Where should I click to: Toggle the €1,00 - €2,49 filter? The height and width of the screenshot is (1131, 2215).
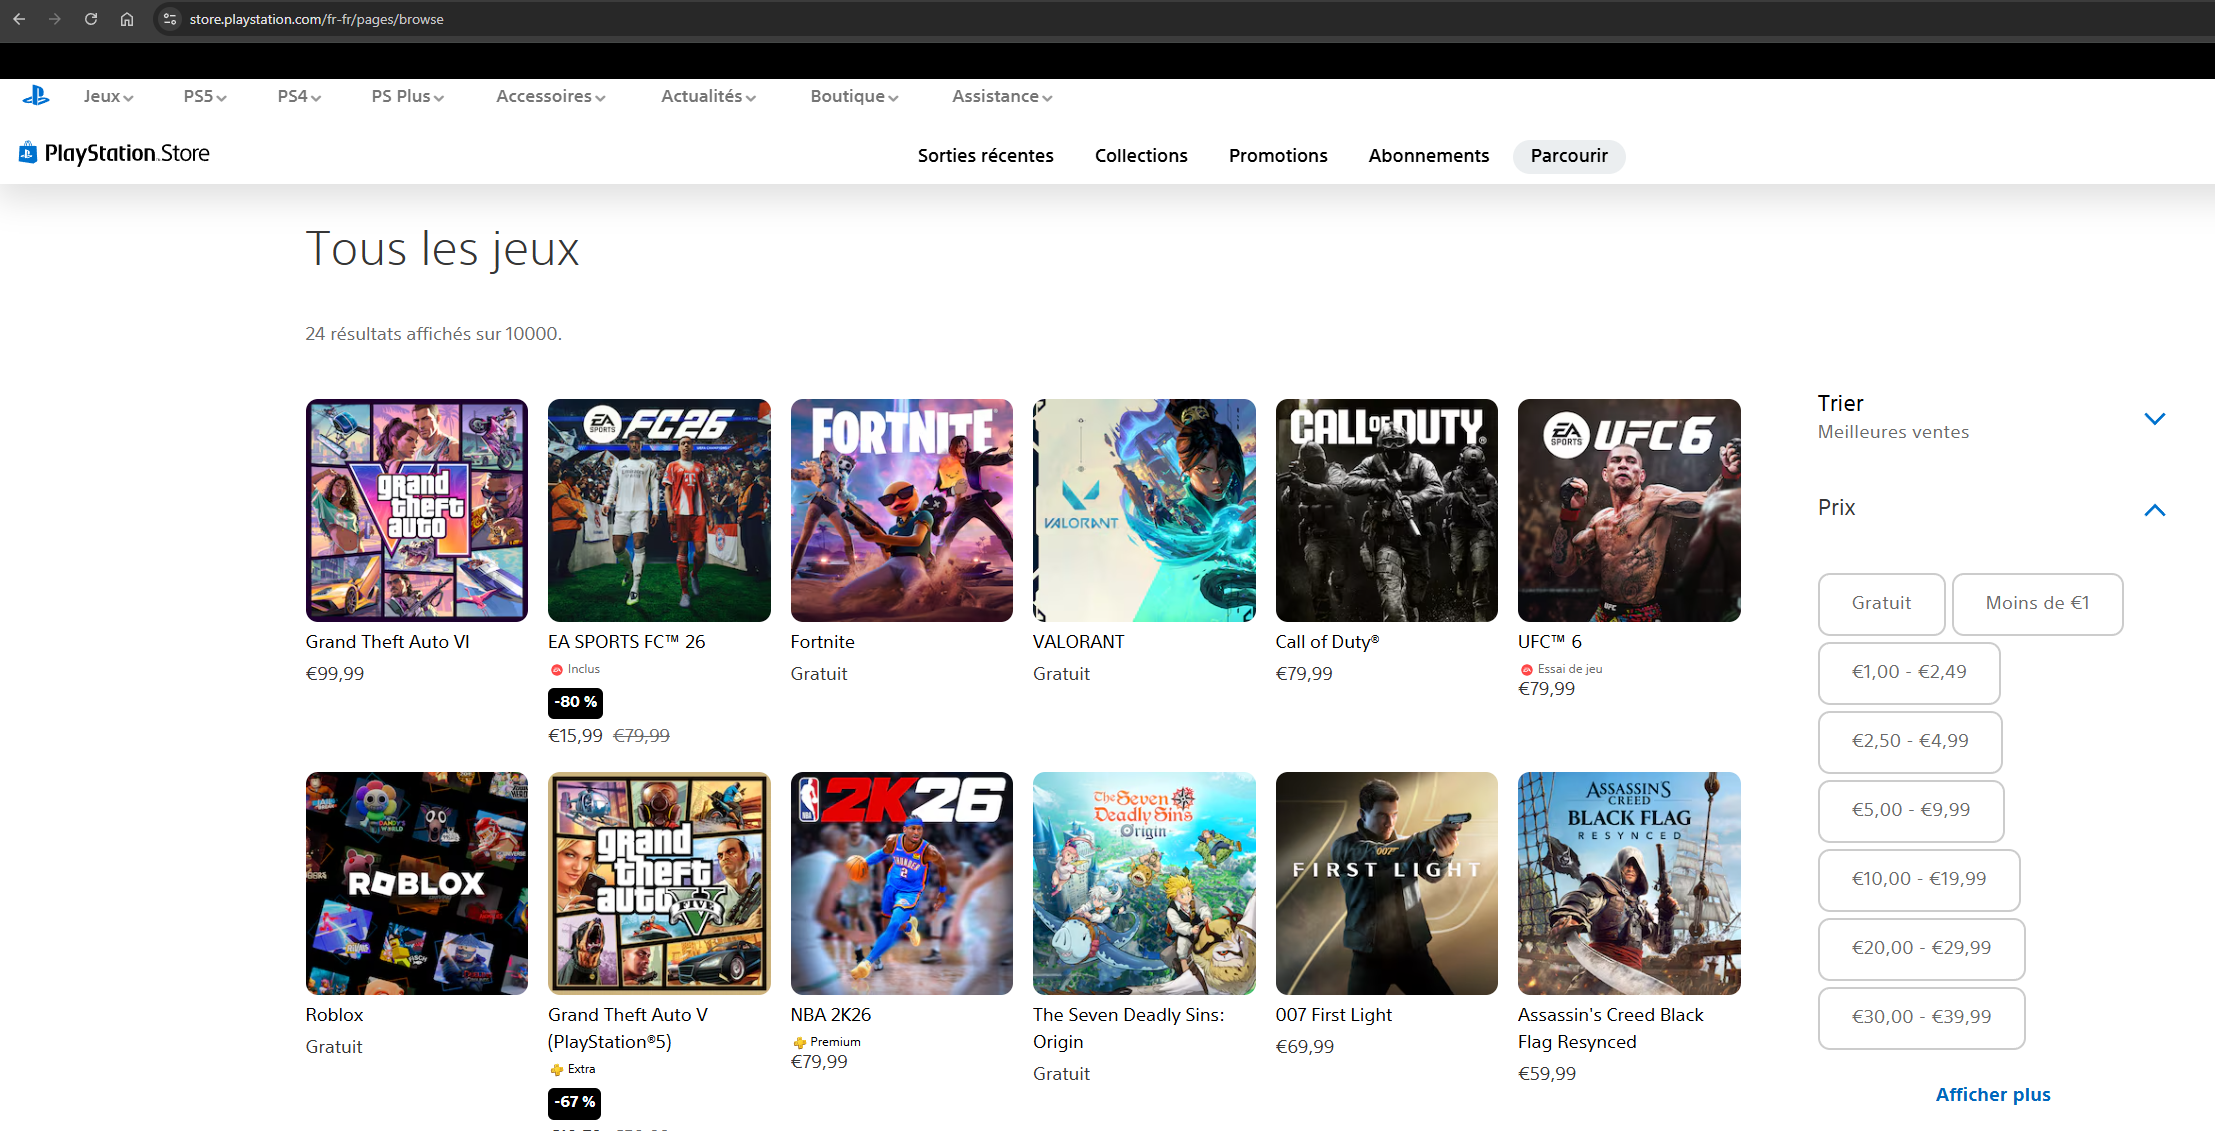point(1909,672)
